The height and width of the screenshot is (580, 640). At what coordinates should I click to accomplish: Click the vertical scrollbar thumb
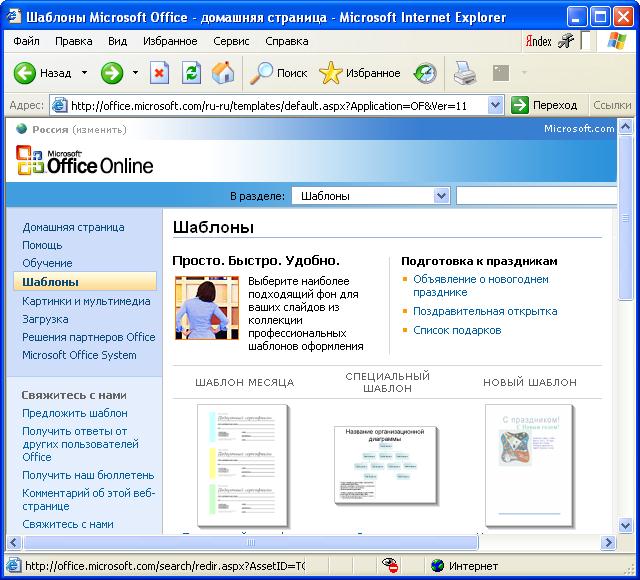click(x=625, y=218)
